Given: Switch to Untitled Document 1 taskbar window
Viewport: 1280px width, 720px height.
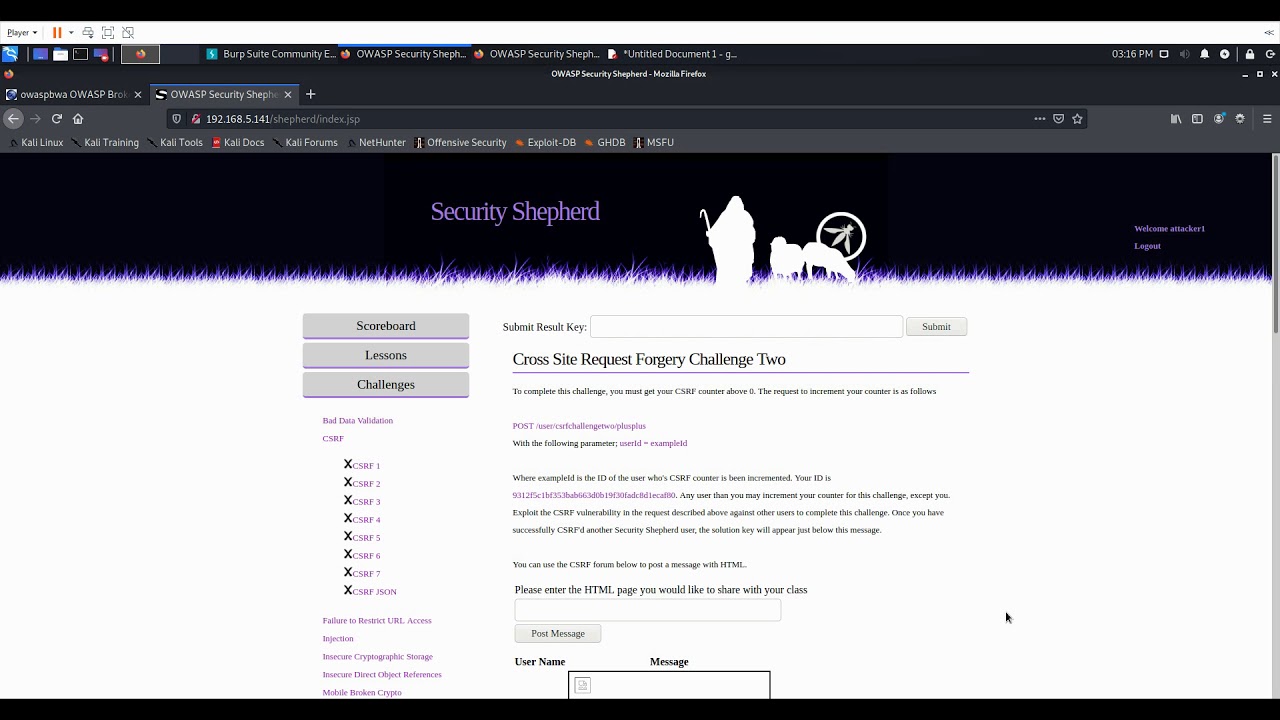Looking at the screenshot, I should coord(672,54).
